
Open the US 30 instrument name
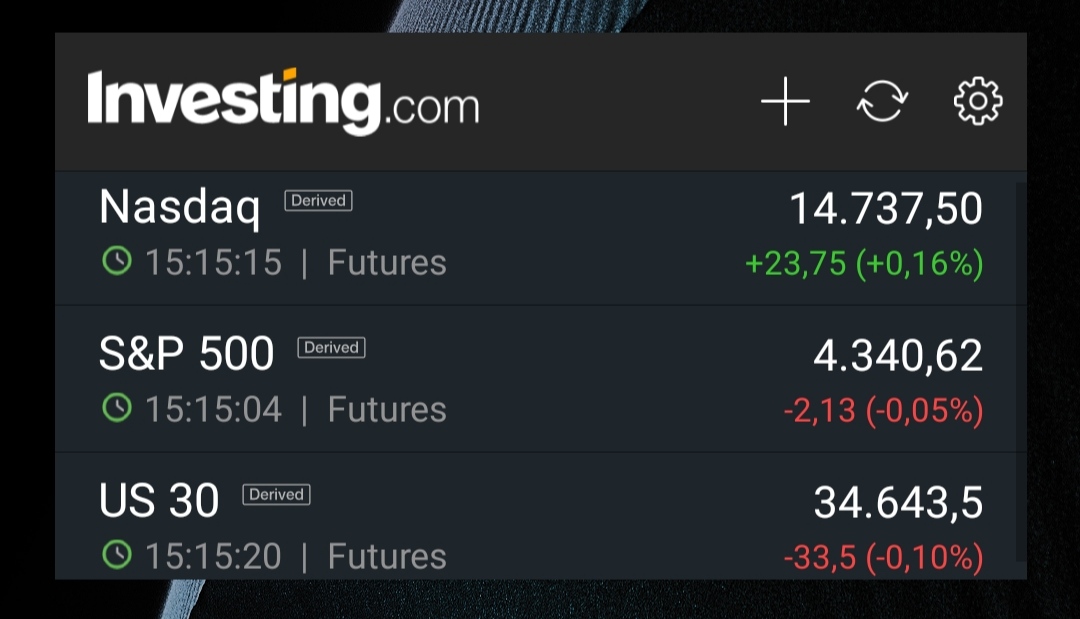(159, 501)
